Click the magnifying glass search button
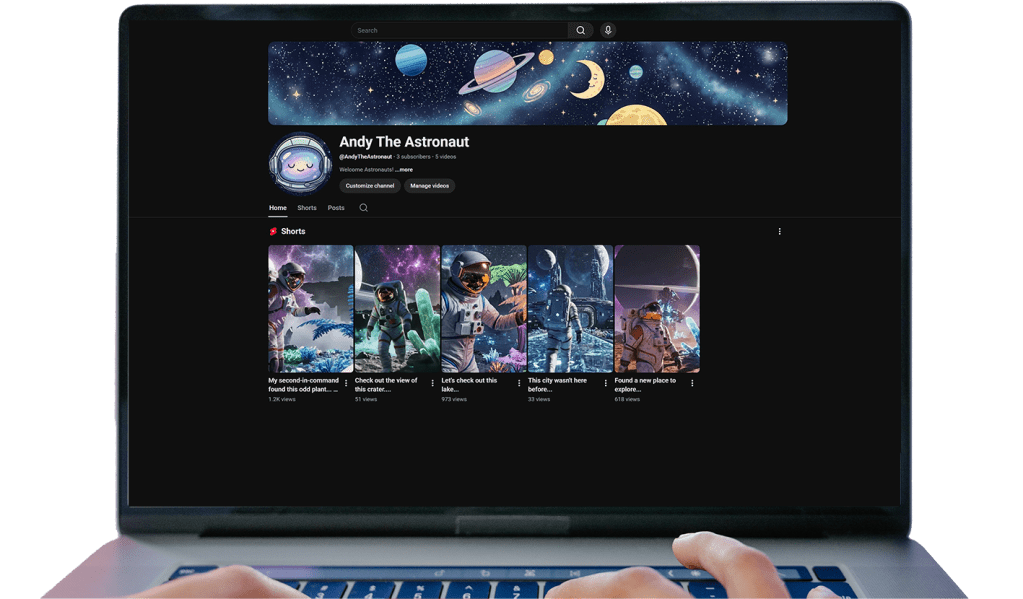Screen dimensions: 1023x599 [x=580, y=30]
